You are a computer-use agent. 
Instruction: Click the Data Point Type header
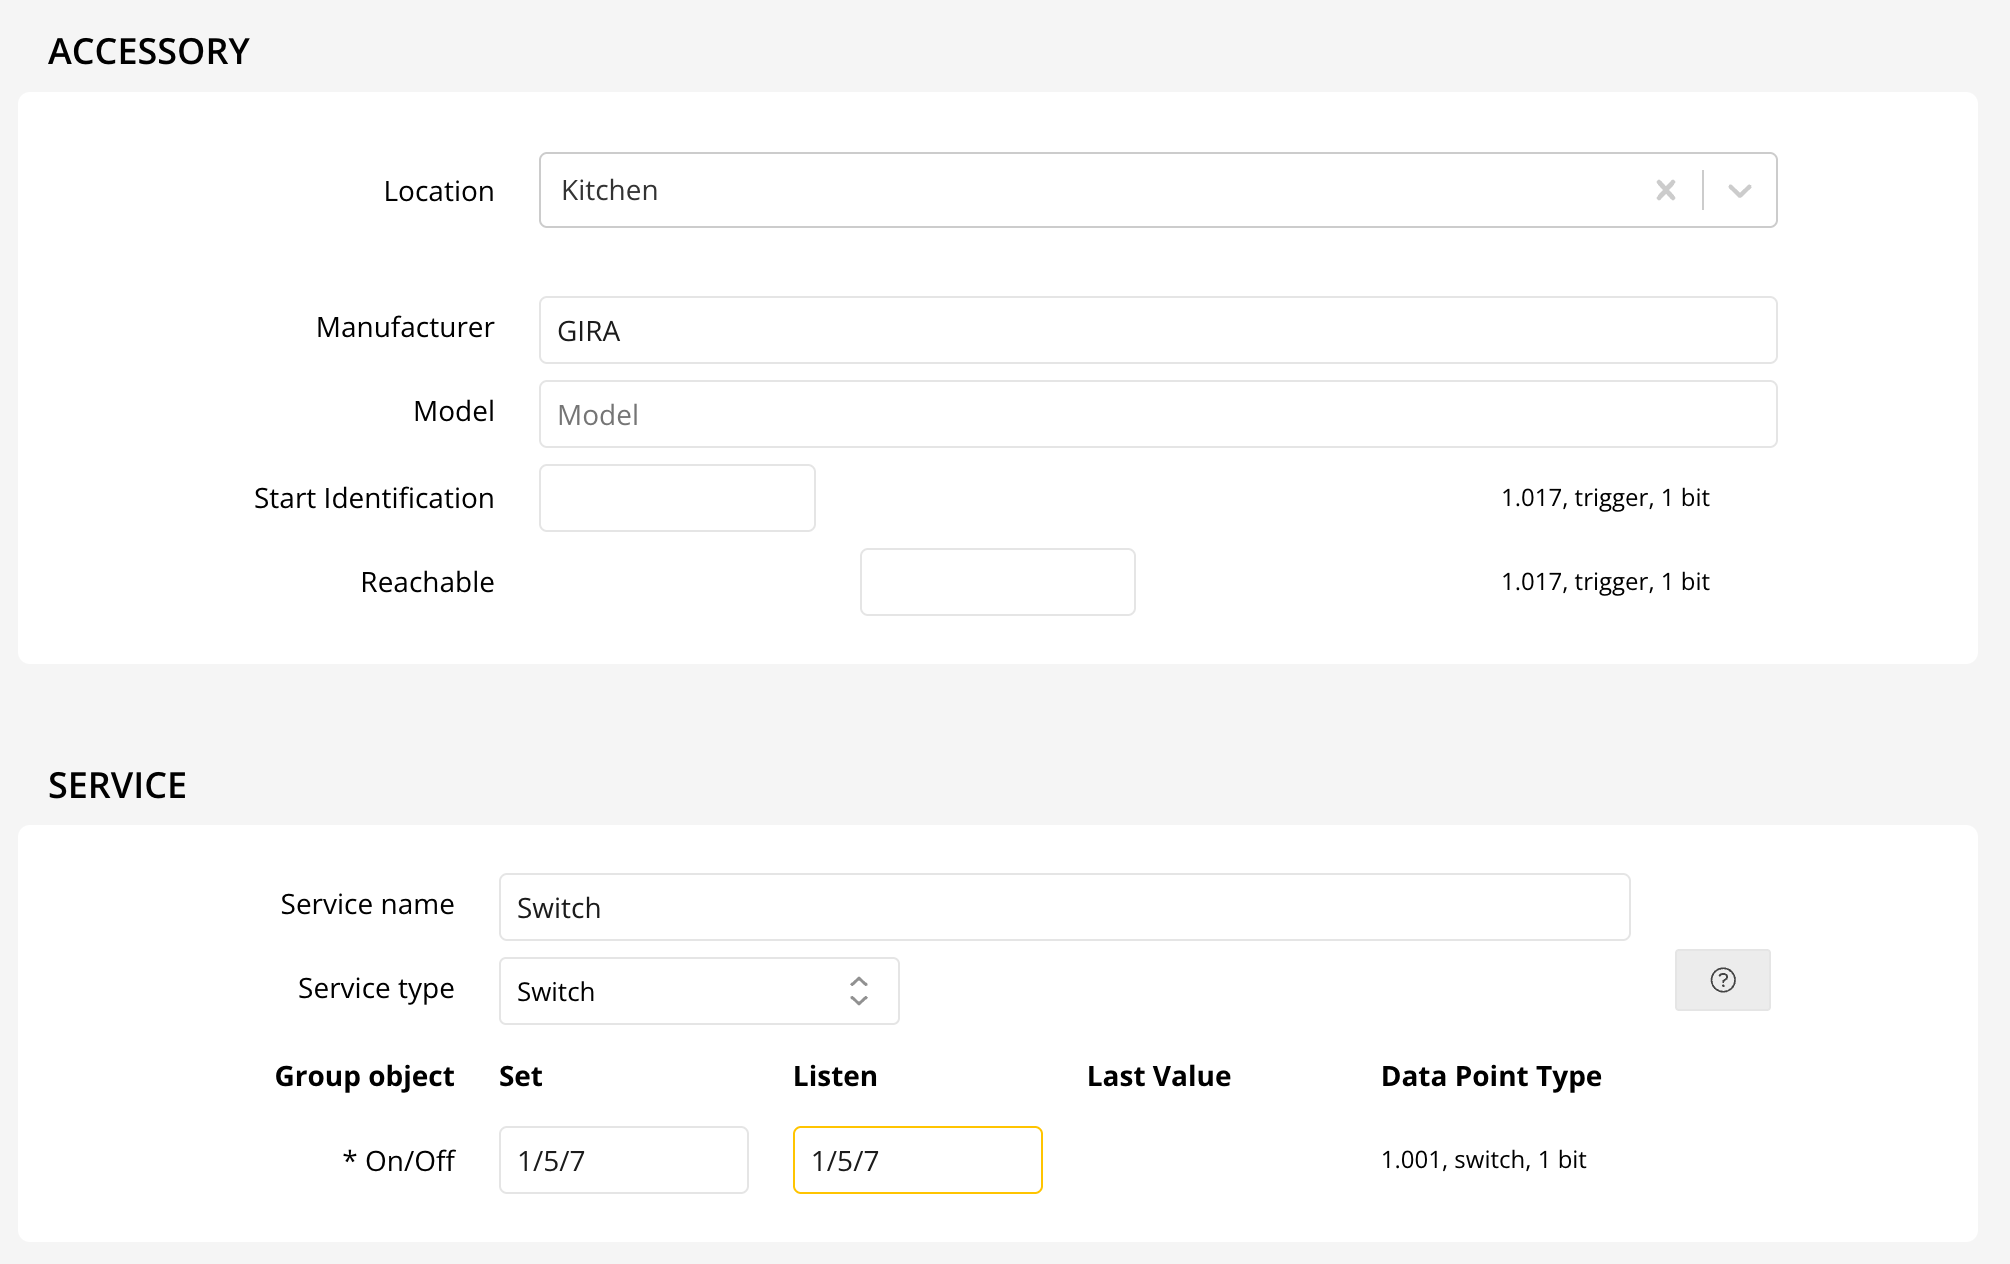click(x=1490, y=1076)
